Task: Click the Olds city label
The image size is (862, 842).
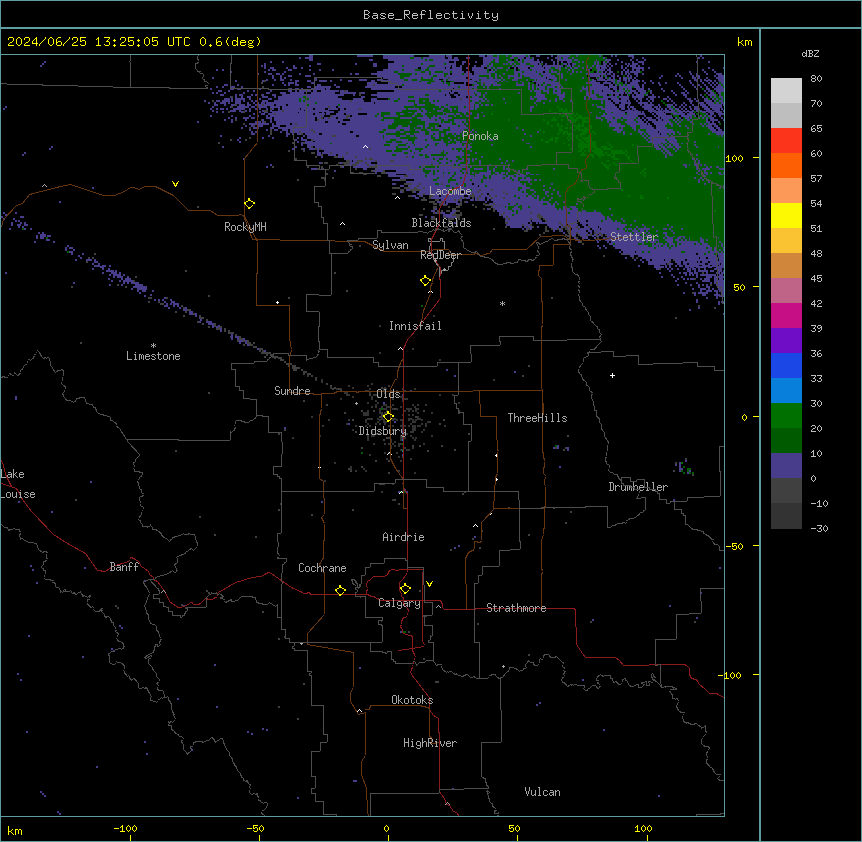Action: 388,394
